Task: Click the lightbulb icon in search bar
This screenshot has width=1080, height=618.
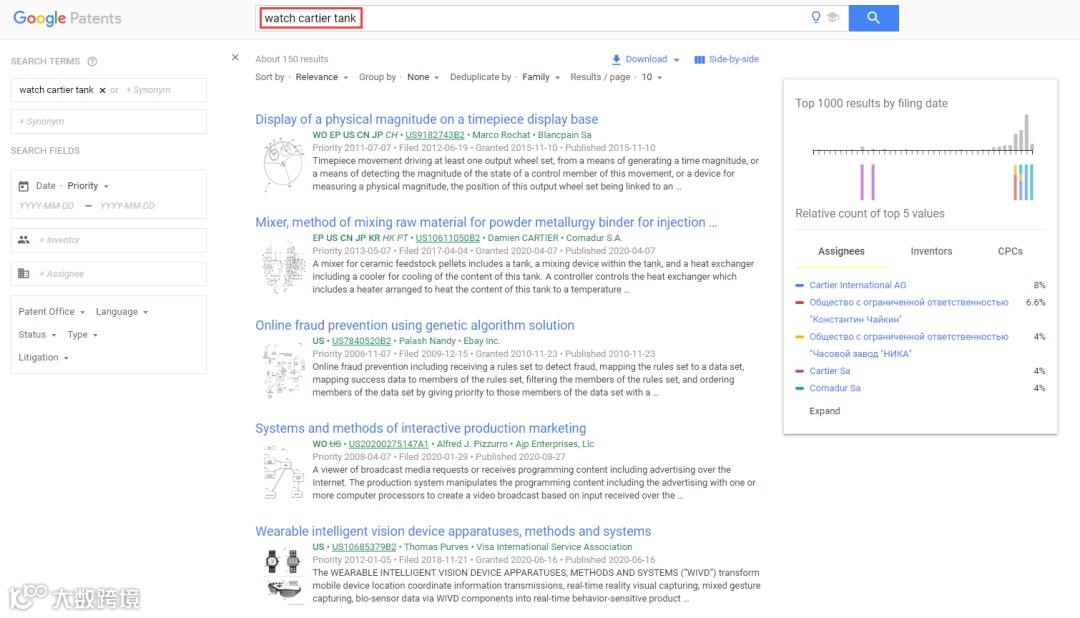Action: coord(816,17)
